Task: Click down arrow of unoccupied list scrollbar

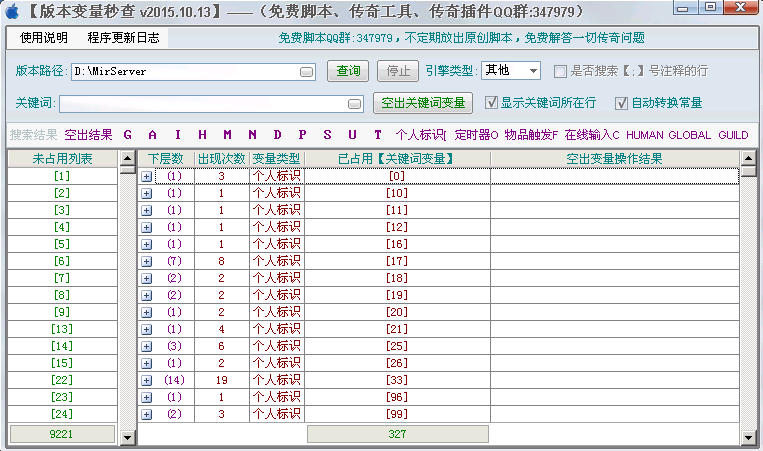Action: pos(127,437)
